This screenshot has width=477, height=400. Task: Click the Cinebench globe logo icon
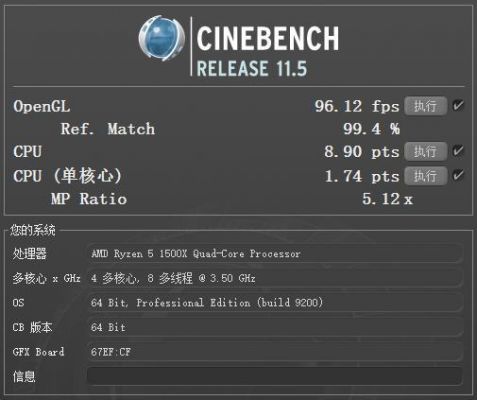(x=162, y=38)
